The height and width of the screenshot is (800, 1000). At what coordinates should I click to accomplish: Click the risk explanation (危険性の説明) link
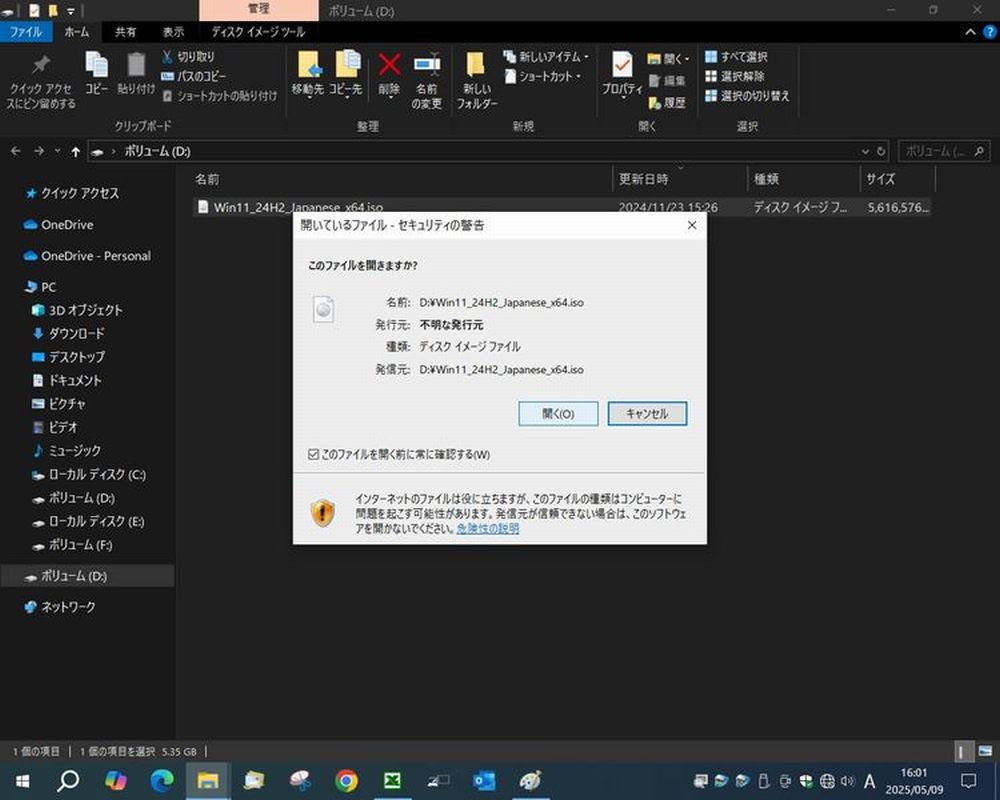487,529
